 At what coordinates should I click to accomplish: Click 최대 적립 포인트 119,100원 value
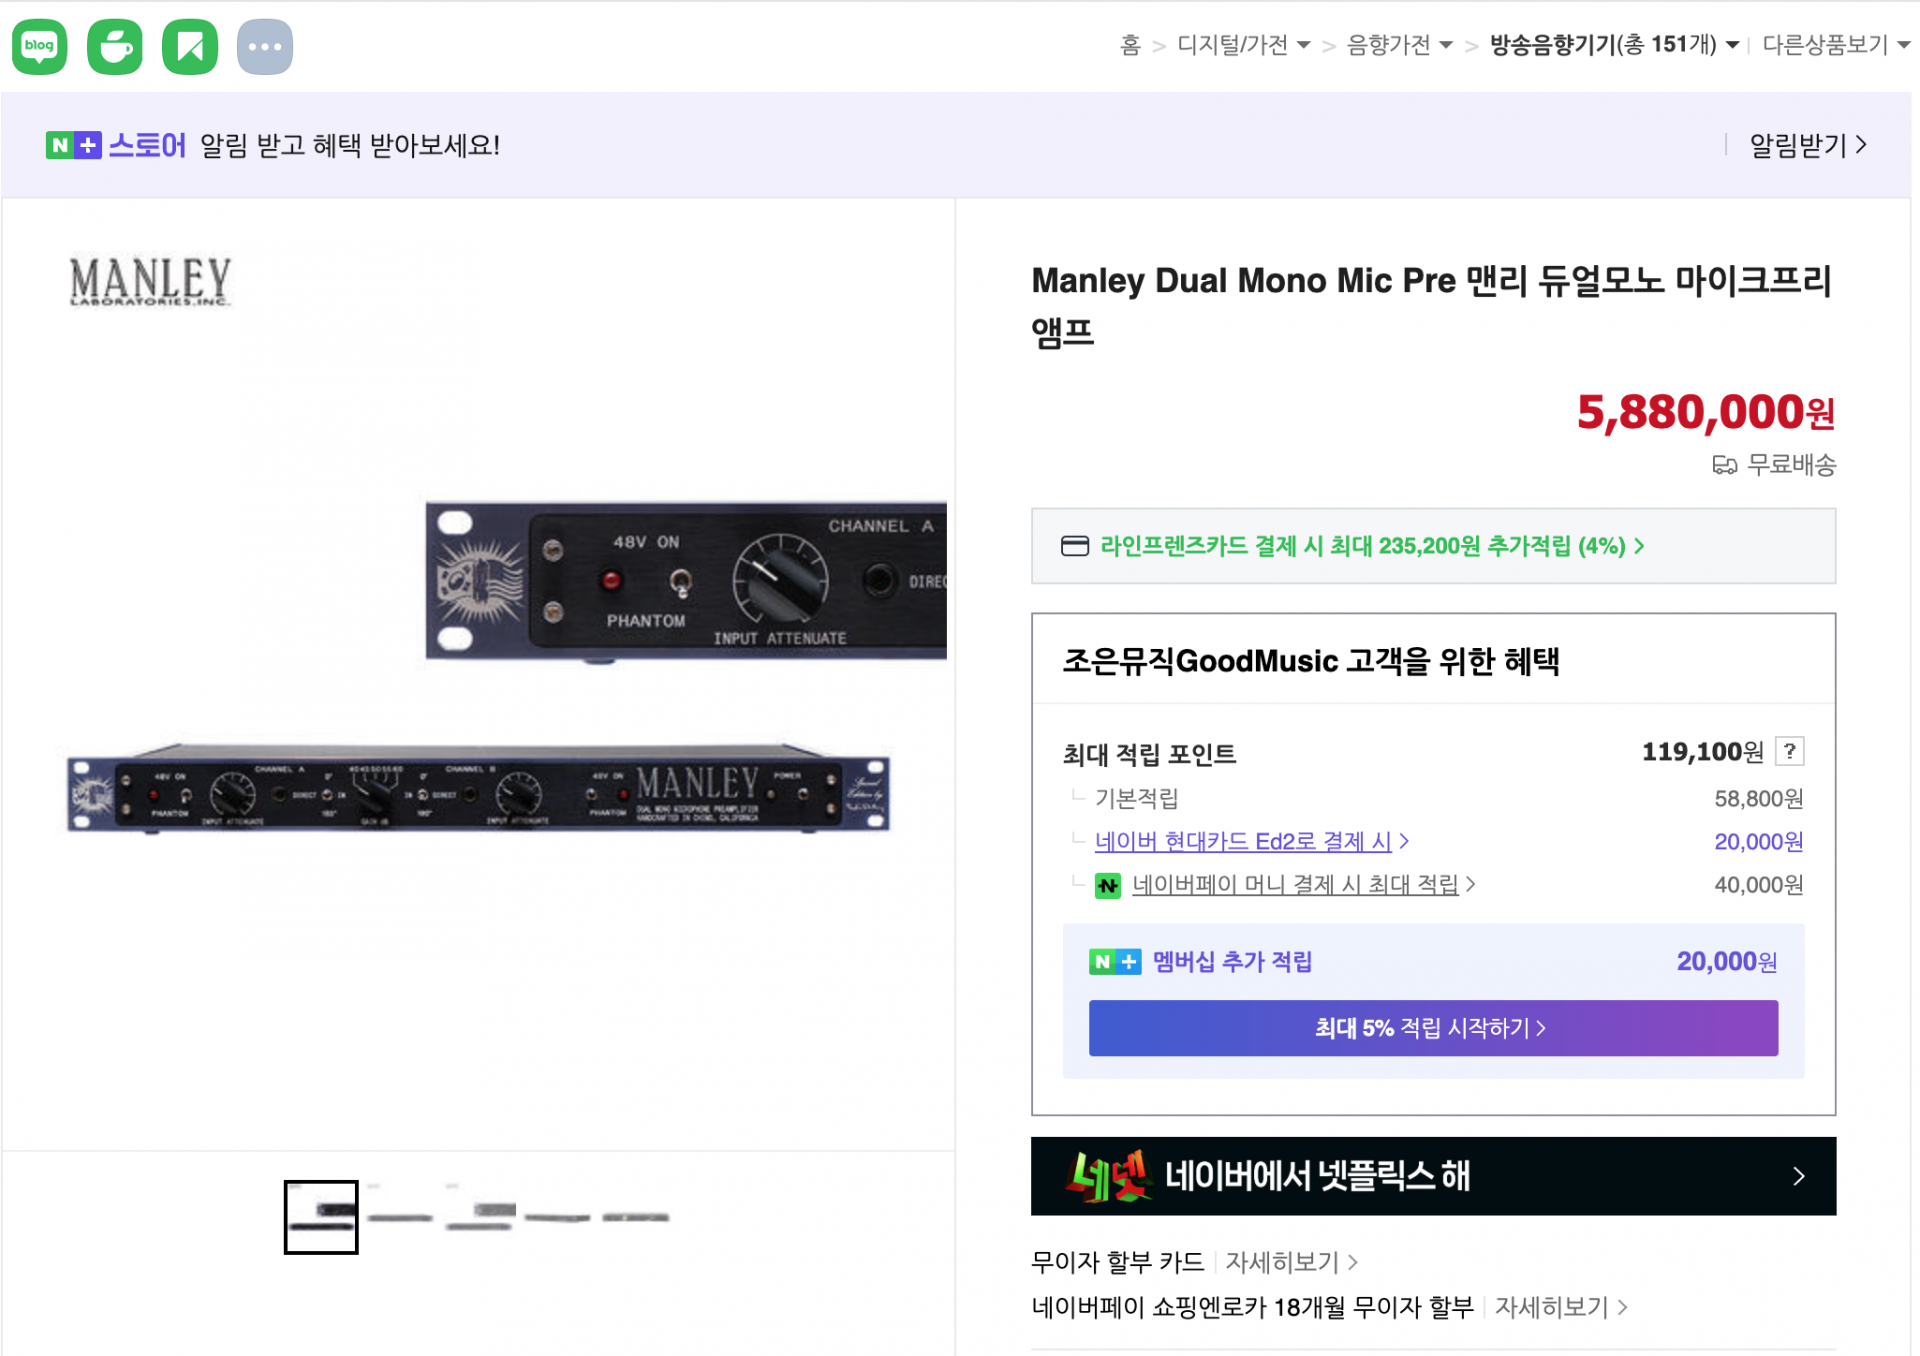1703,752
